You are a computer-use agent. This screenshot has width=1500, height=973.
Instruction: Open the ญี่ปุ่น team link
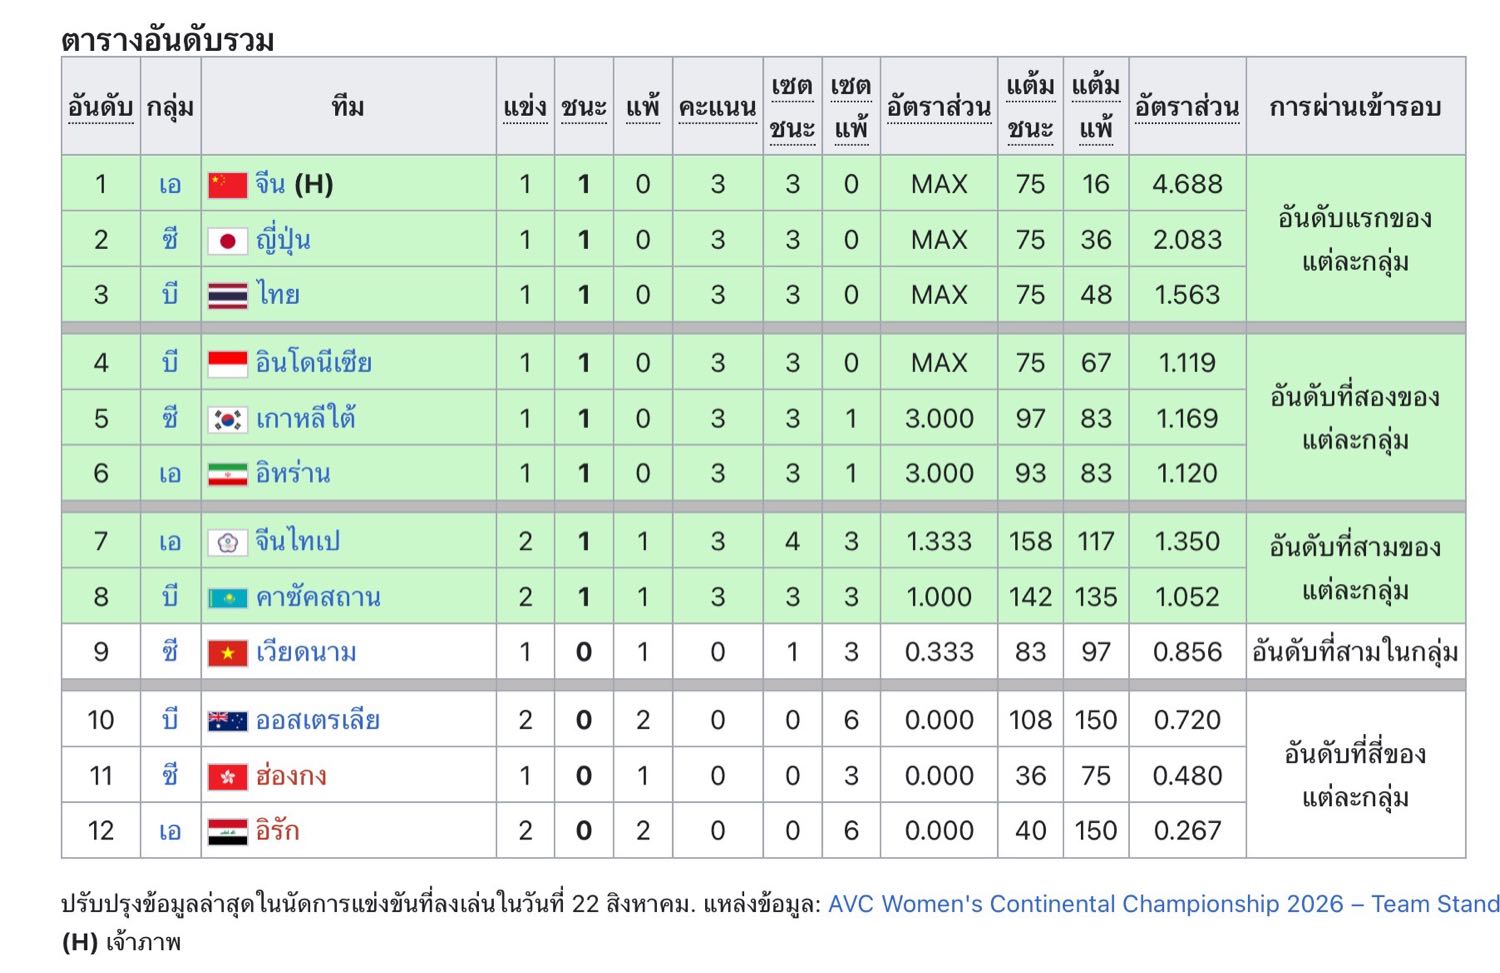coord(283,240)
